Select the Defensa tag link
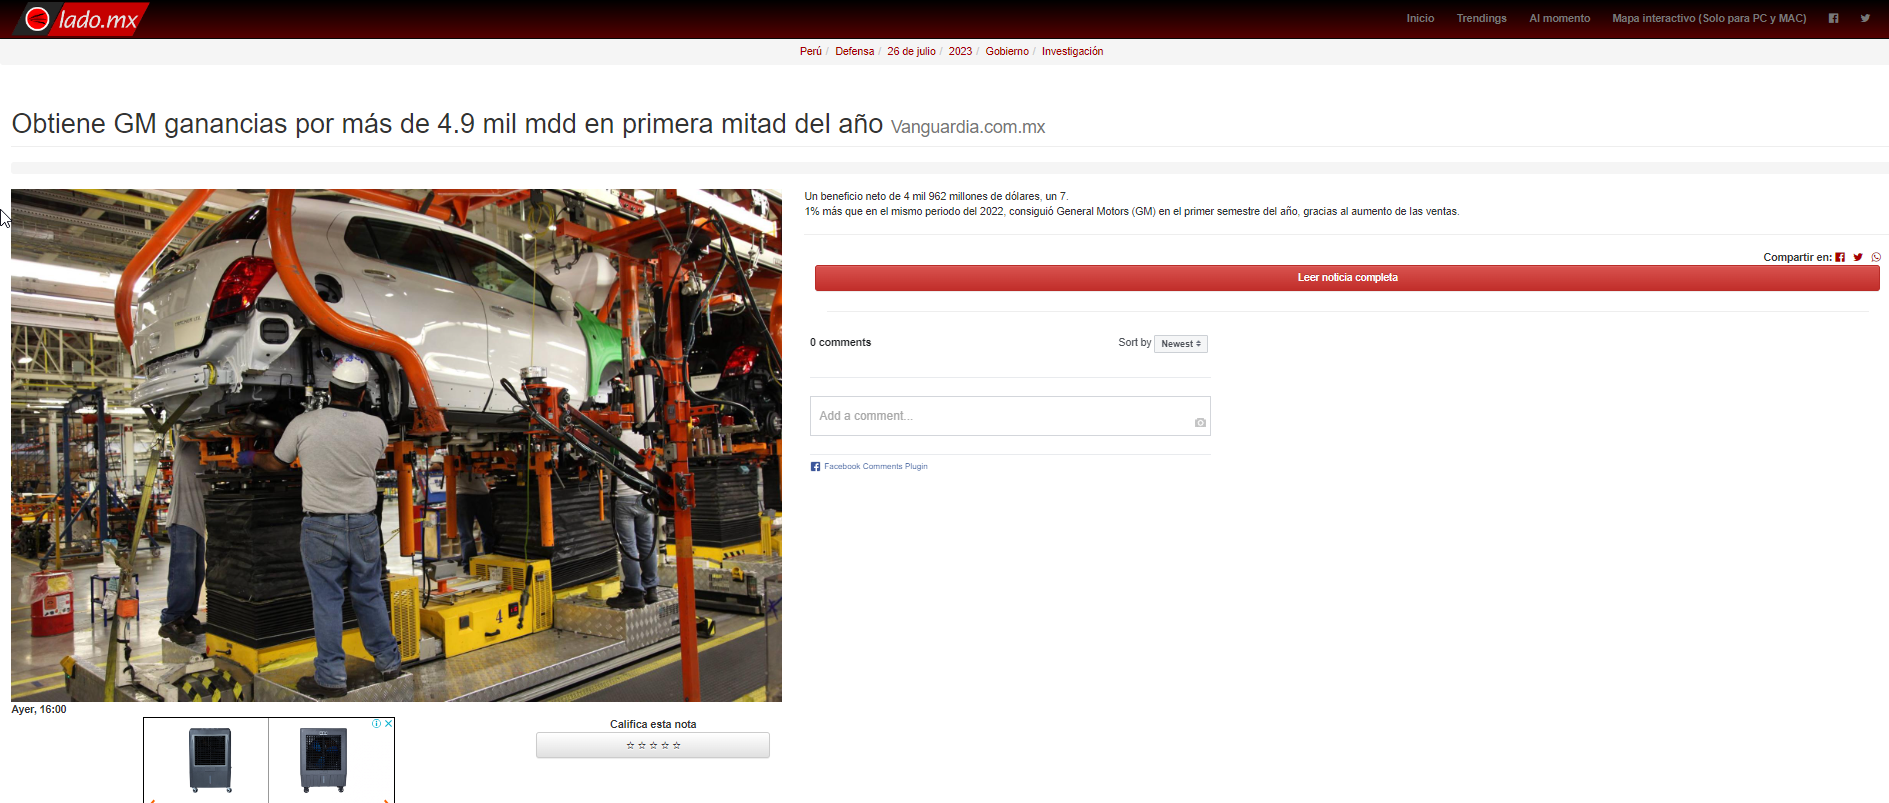This screenshot has width=1889, height=803. pyautogui.click(x=855, y=51)
